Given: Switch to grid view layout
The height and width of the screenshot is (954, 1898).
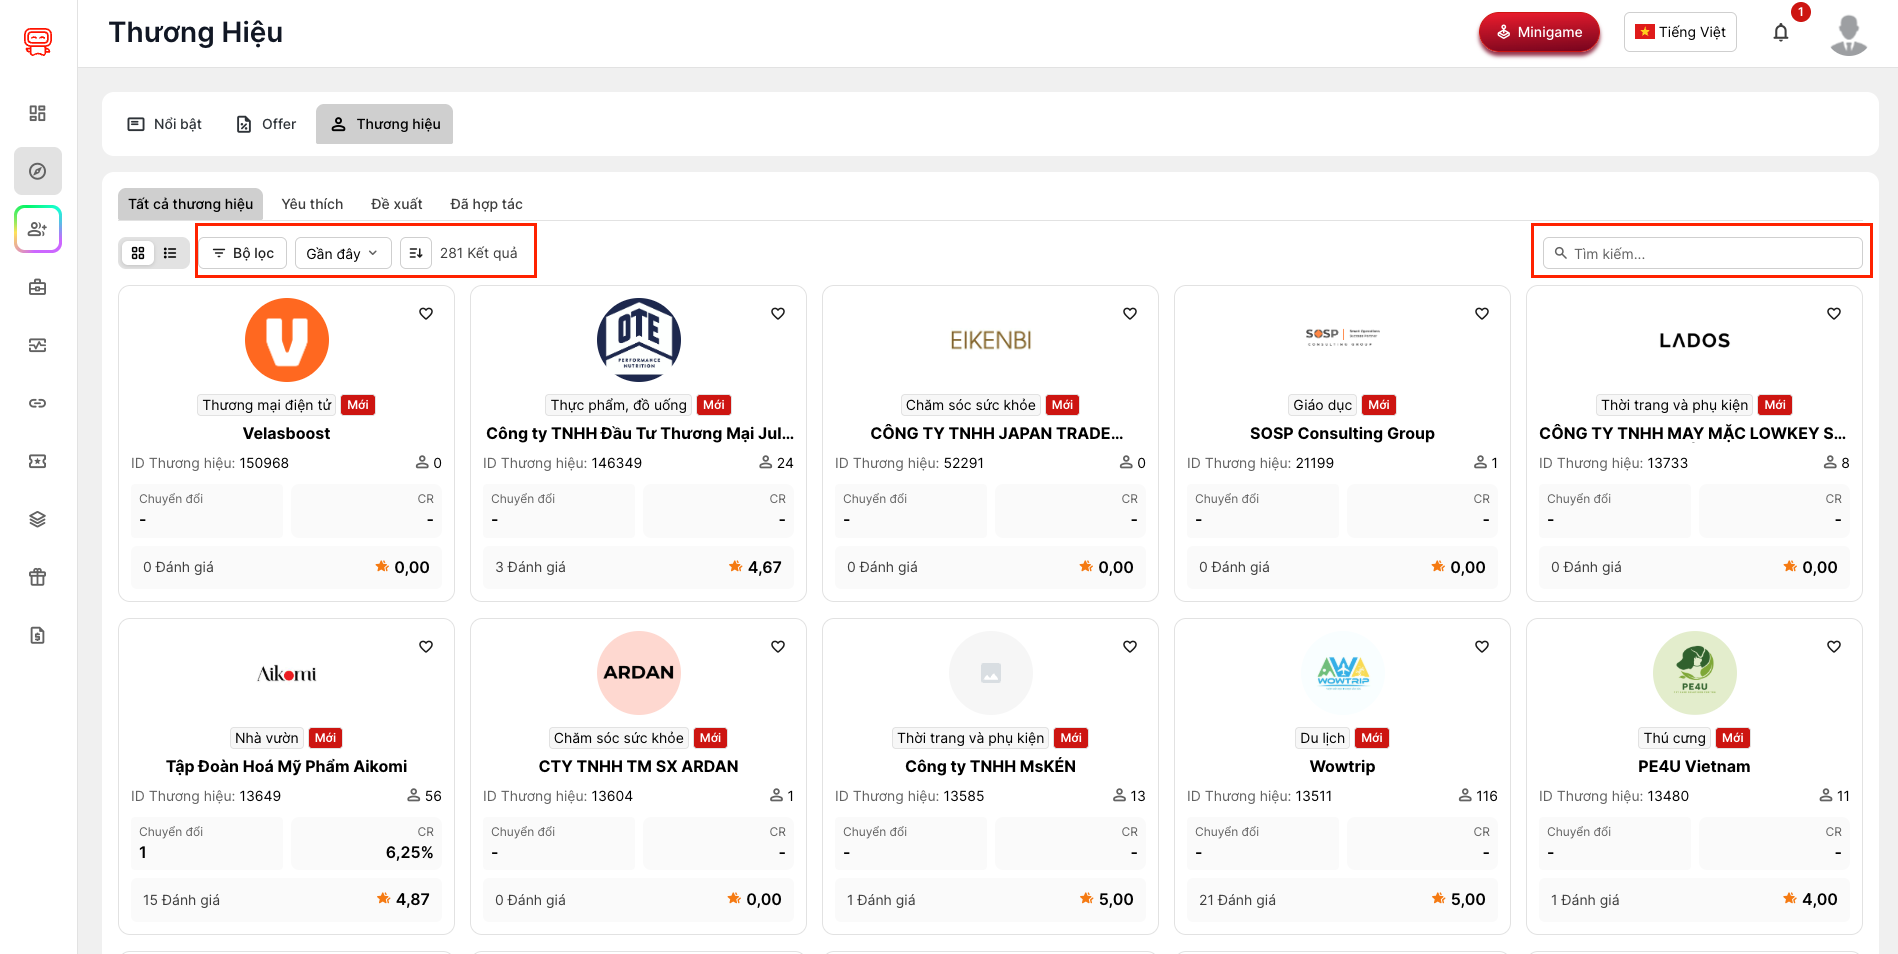Looking at the screenshot, I should tap(138, 253).
